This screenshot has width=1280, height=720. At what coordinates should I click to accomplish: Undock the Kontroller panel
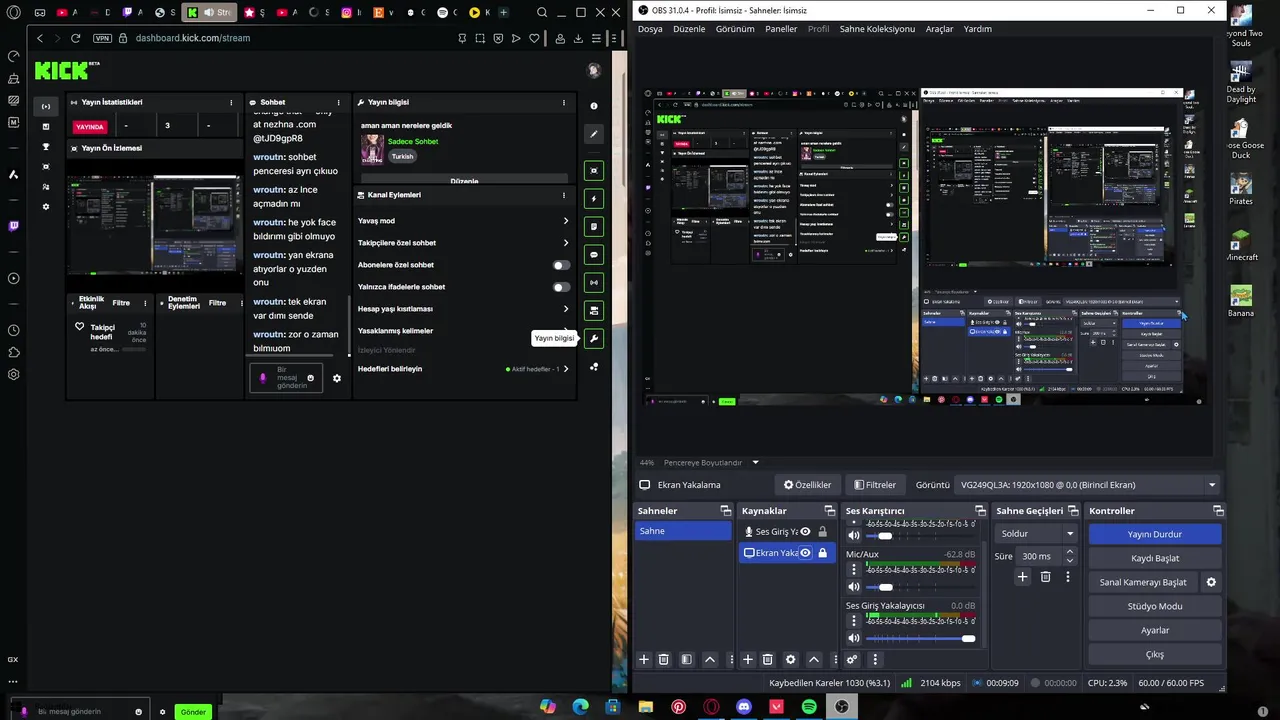tap(1217, 511)
